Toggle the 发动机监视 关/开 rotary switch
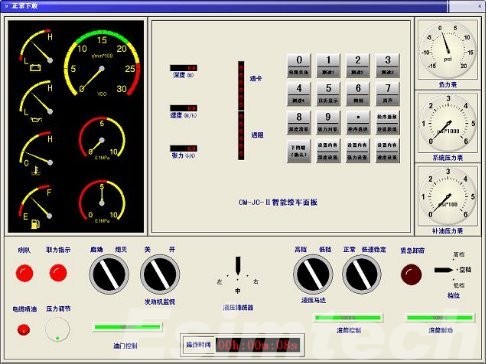This screenshot has height=364, width=486. click(160, 274)
